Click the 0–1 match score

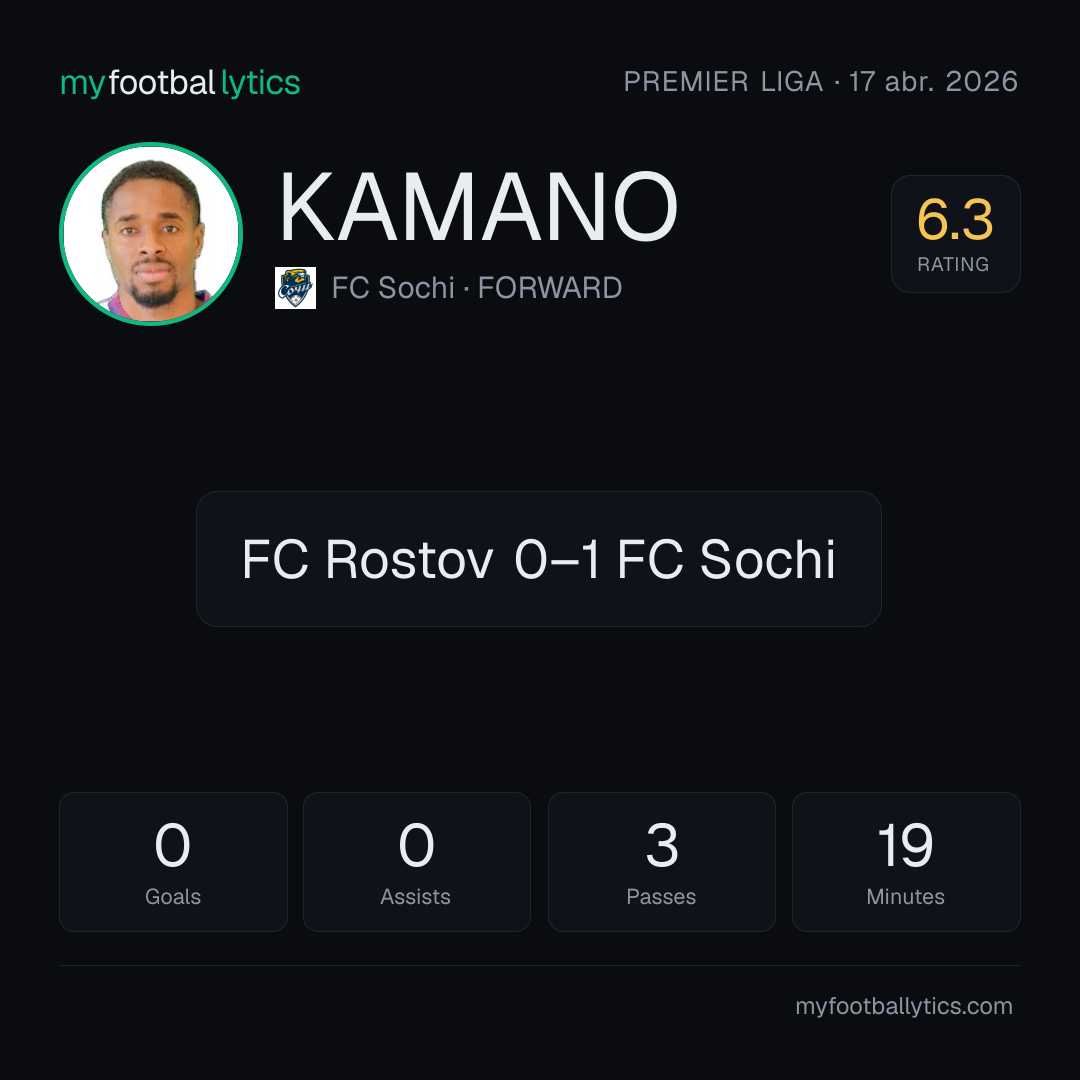558,559
